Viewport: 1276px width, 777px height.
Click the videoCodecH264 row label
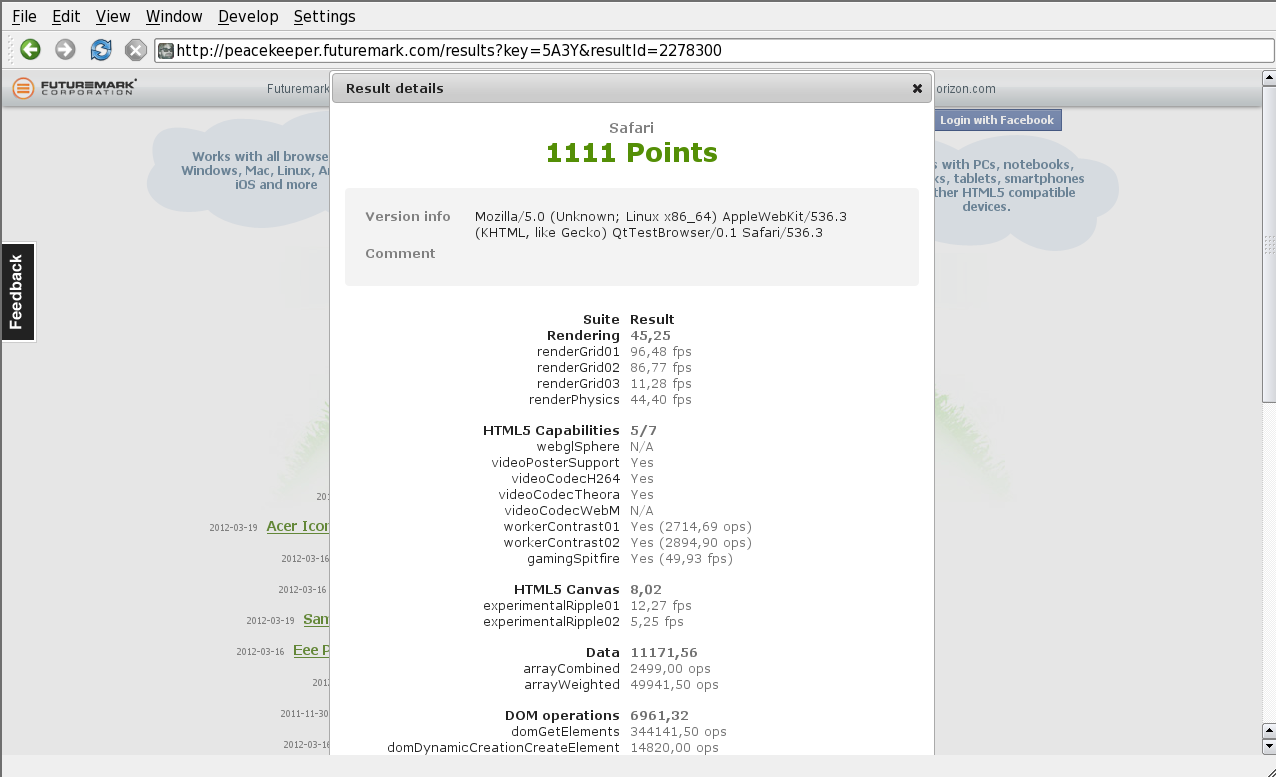[x=566, y=478]
